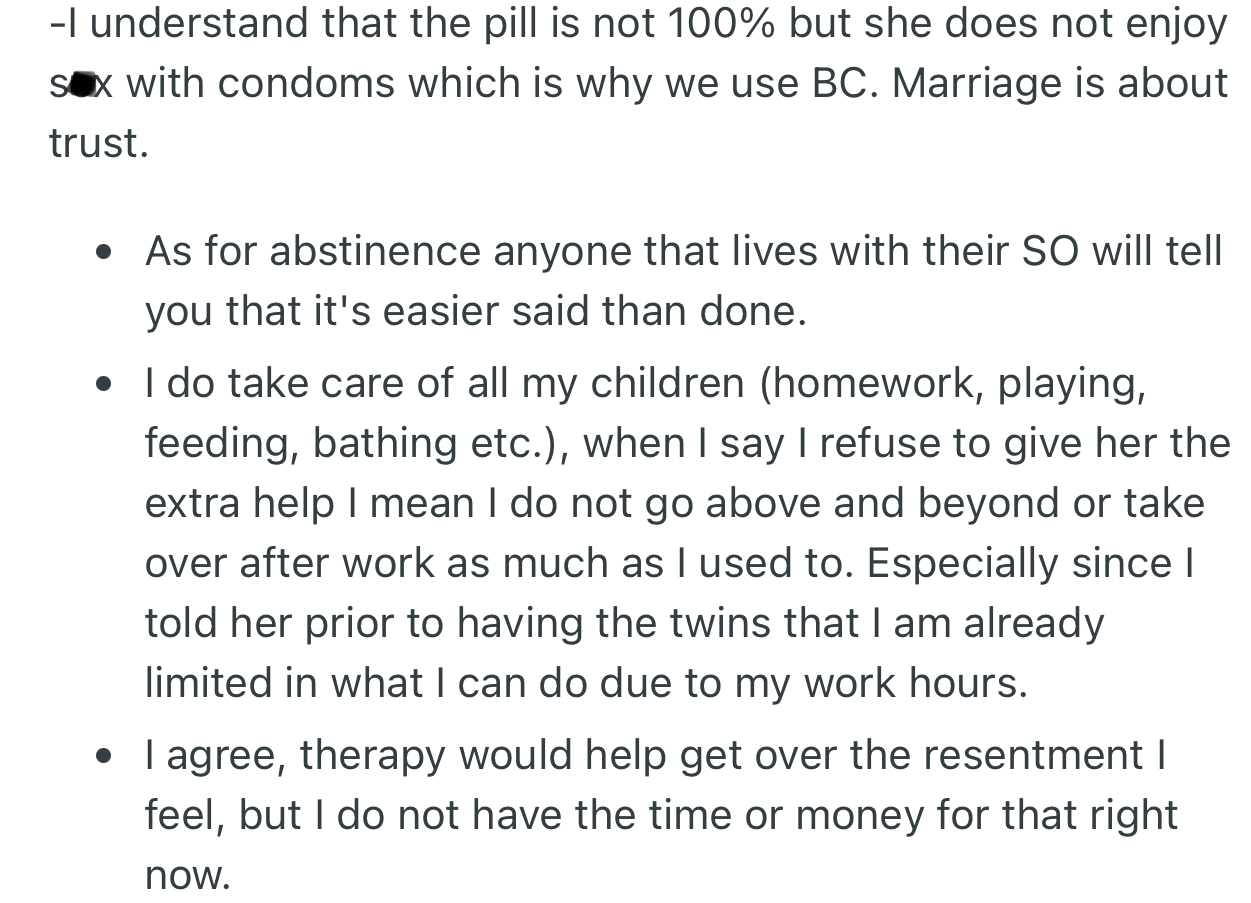
Task: Click the bullet before 'I do take care'
Action: (104, 385)
